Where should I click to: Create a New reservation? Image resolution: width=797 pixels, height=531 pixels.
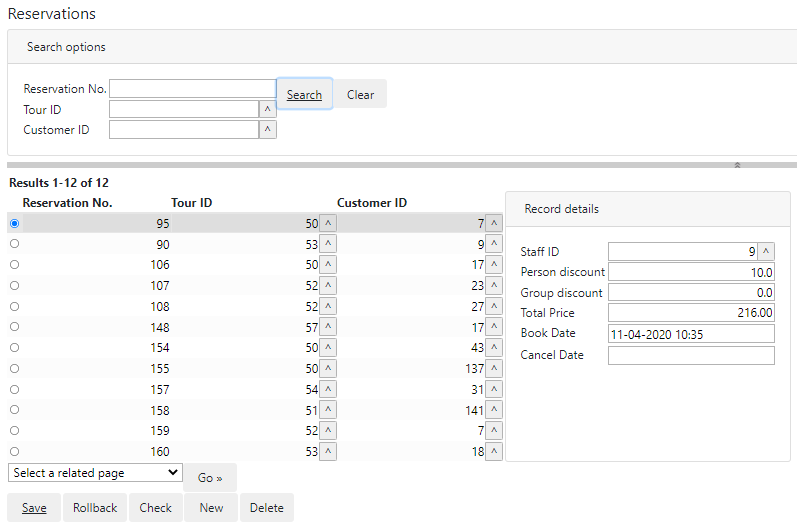211,508
